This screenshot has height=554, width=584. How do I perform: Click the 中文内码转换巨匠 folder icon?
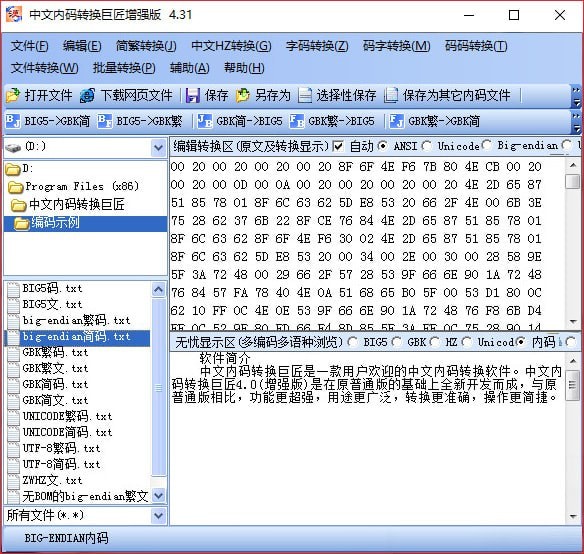pyautogui.click(x=19, y=205)
